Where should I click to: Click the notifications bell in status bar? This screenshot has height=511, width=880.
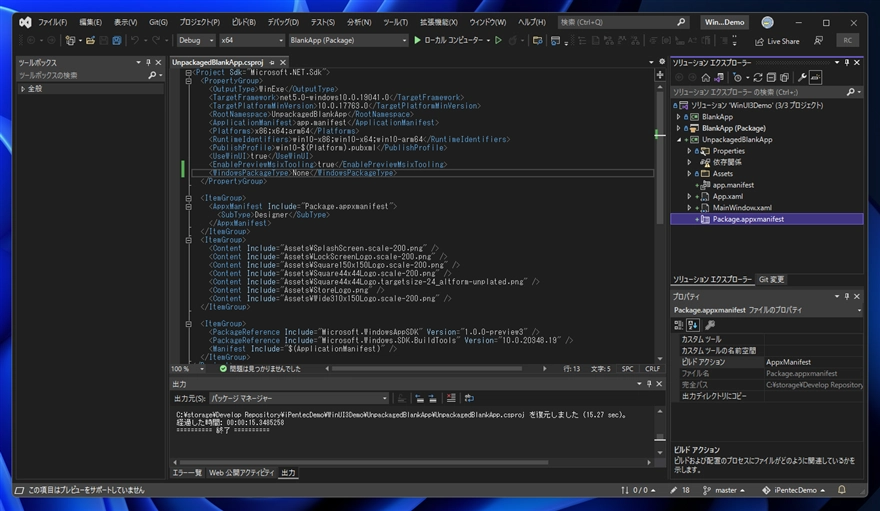tap(842, 490)
